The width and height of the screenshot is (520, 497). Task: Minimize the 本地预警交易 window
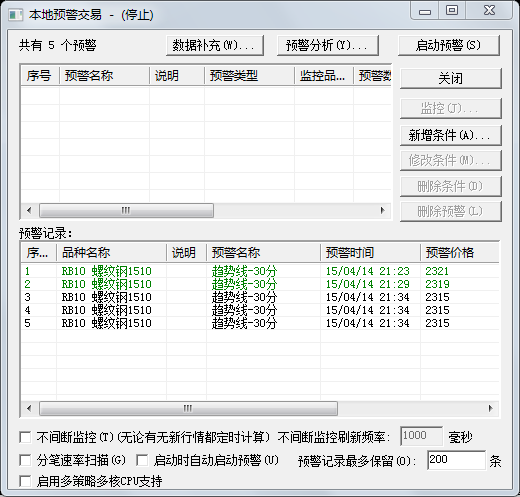(x=425, y=11)
